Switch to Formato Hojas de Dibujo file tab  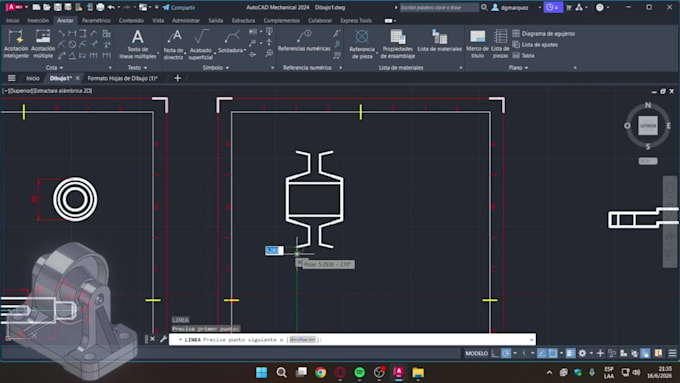tap(122, 78)
